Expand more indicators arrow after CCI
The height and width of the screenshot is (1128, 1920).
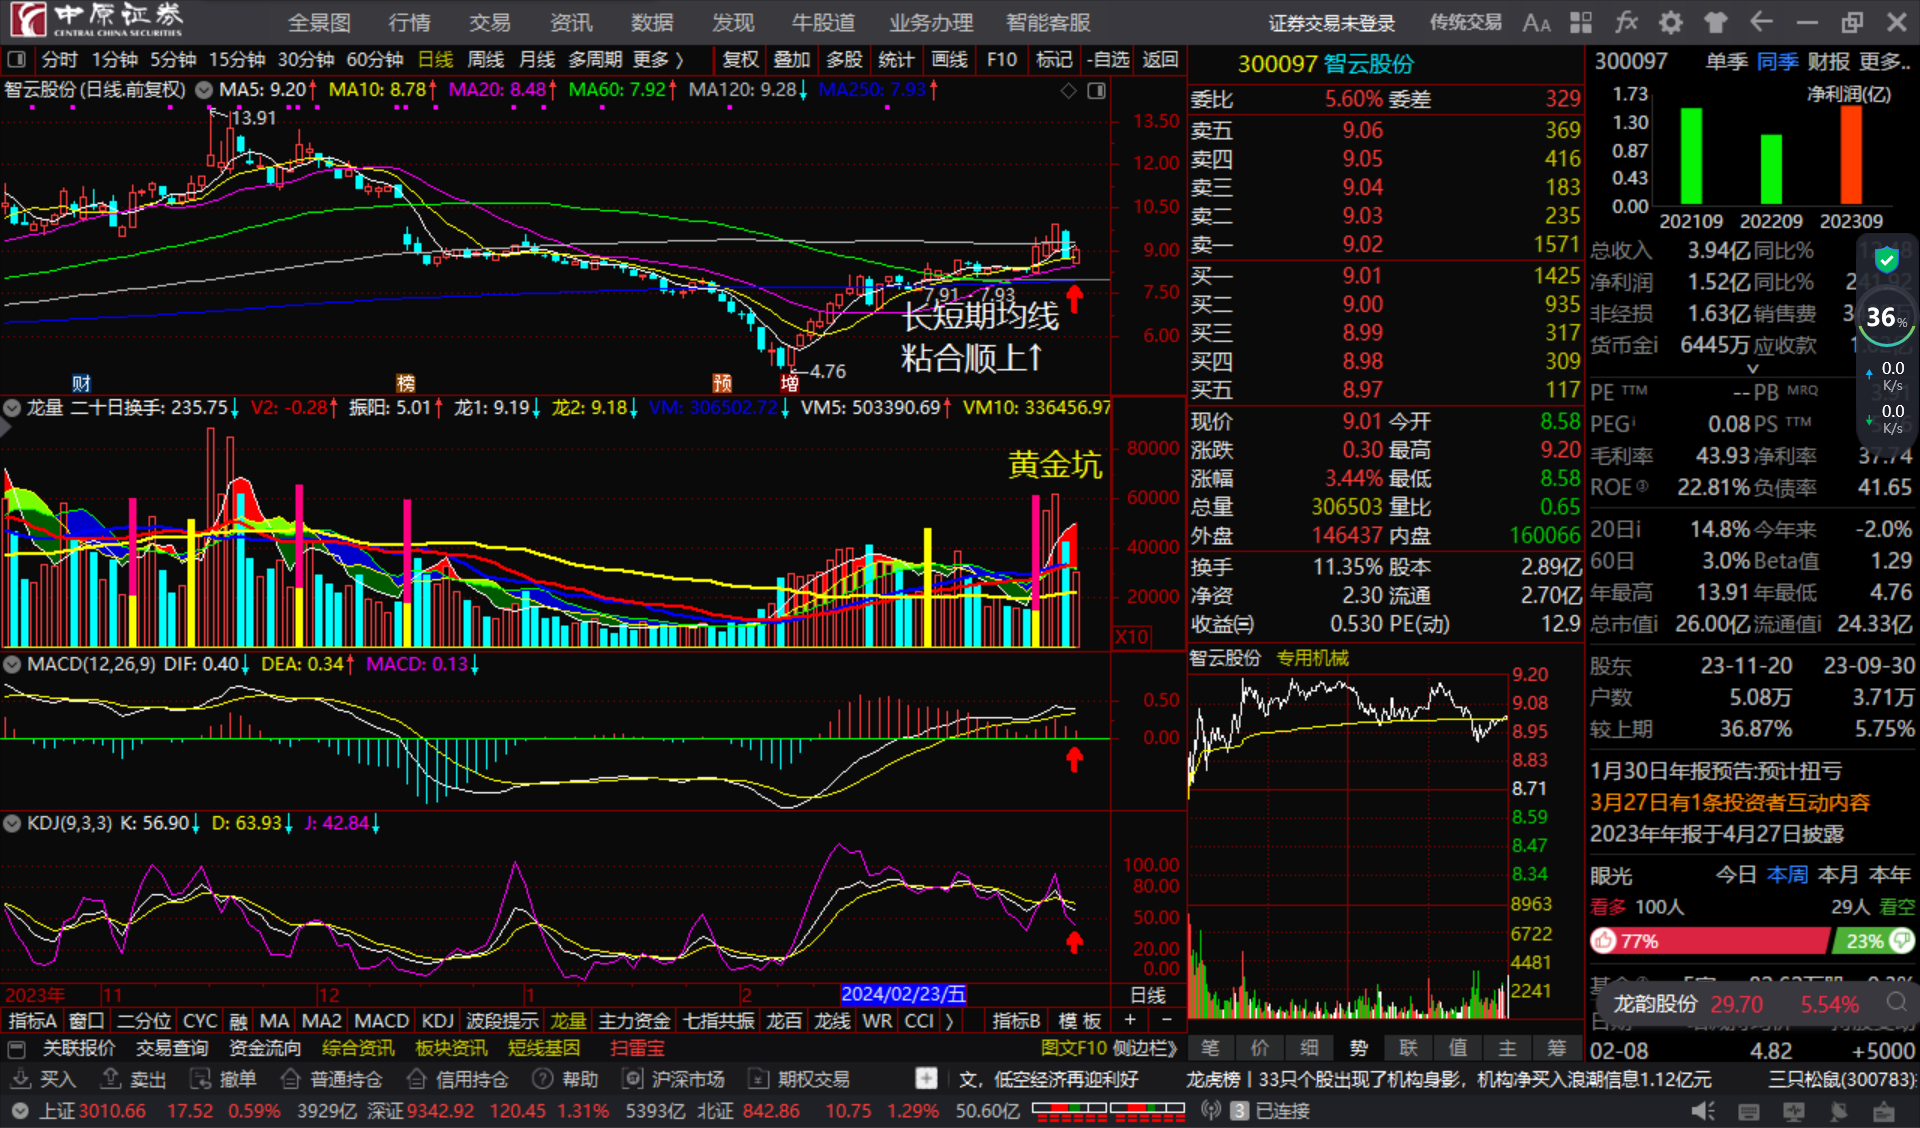click(x=949, y=1021)
